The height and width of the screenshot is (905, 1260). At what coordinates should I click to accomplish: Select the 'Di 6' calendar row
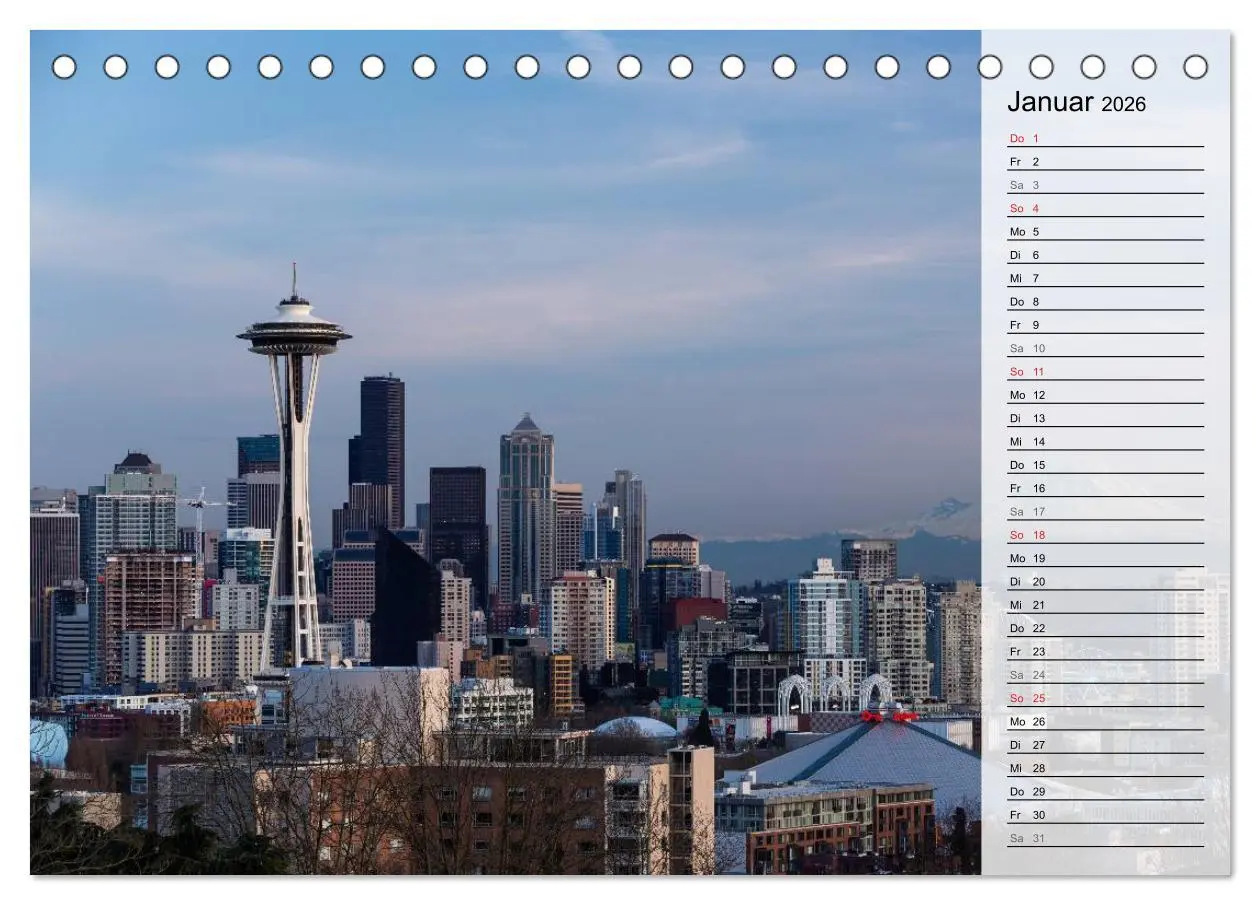(x=1105, y=255)
